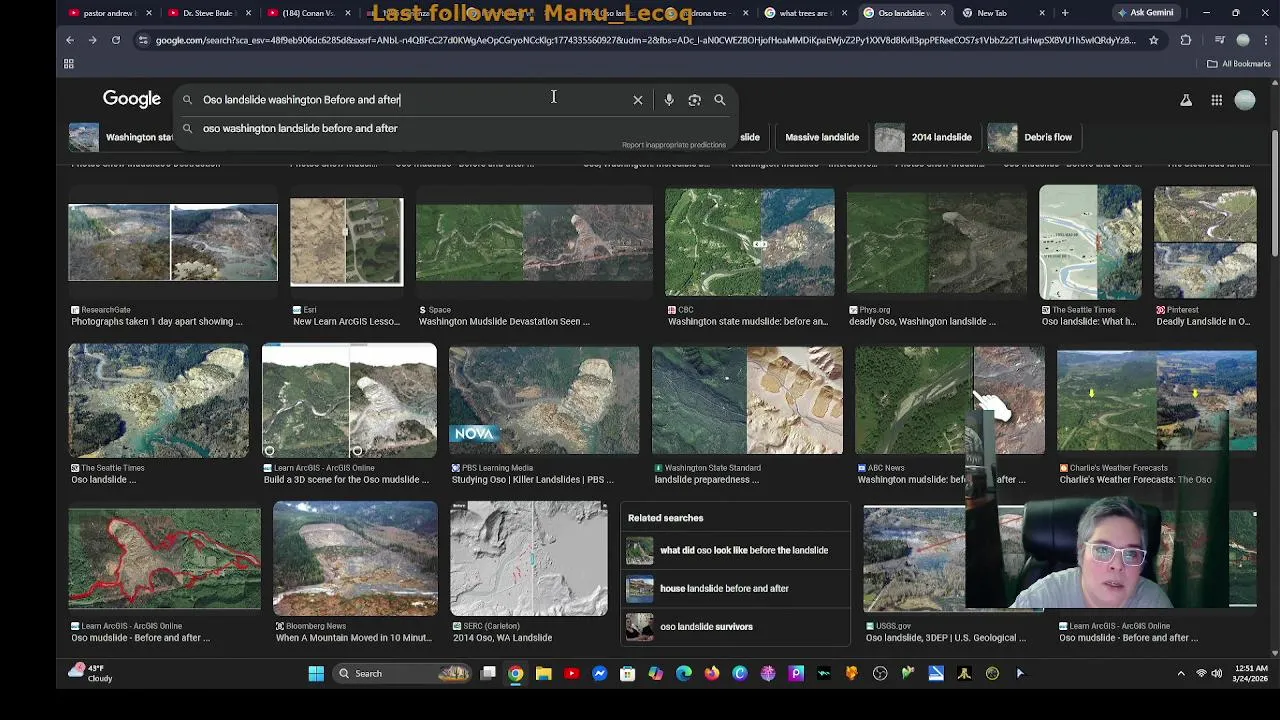Open SERC 2014 Oso, WA Landslide image

tap(528, 558)
